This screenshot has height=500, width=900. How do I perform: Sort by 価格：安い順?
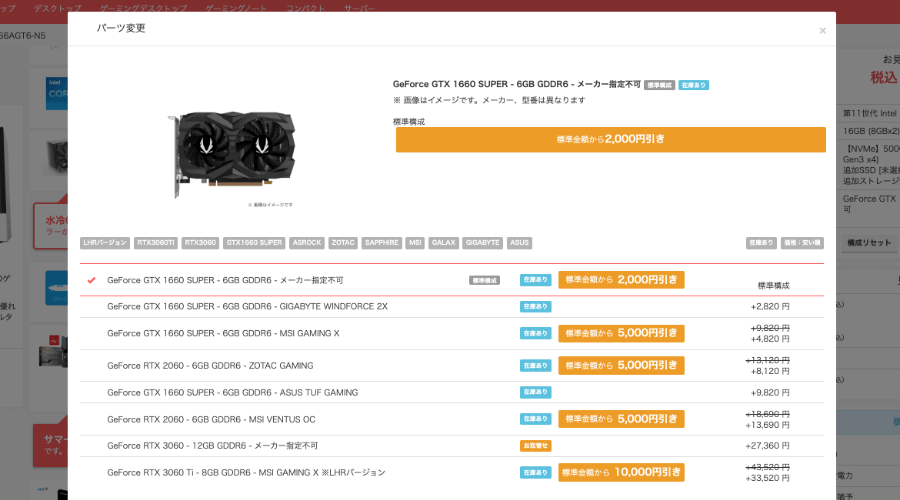802,243
